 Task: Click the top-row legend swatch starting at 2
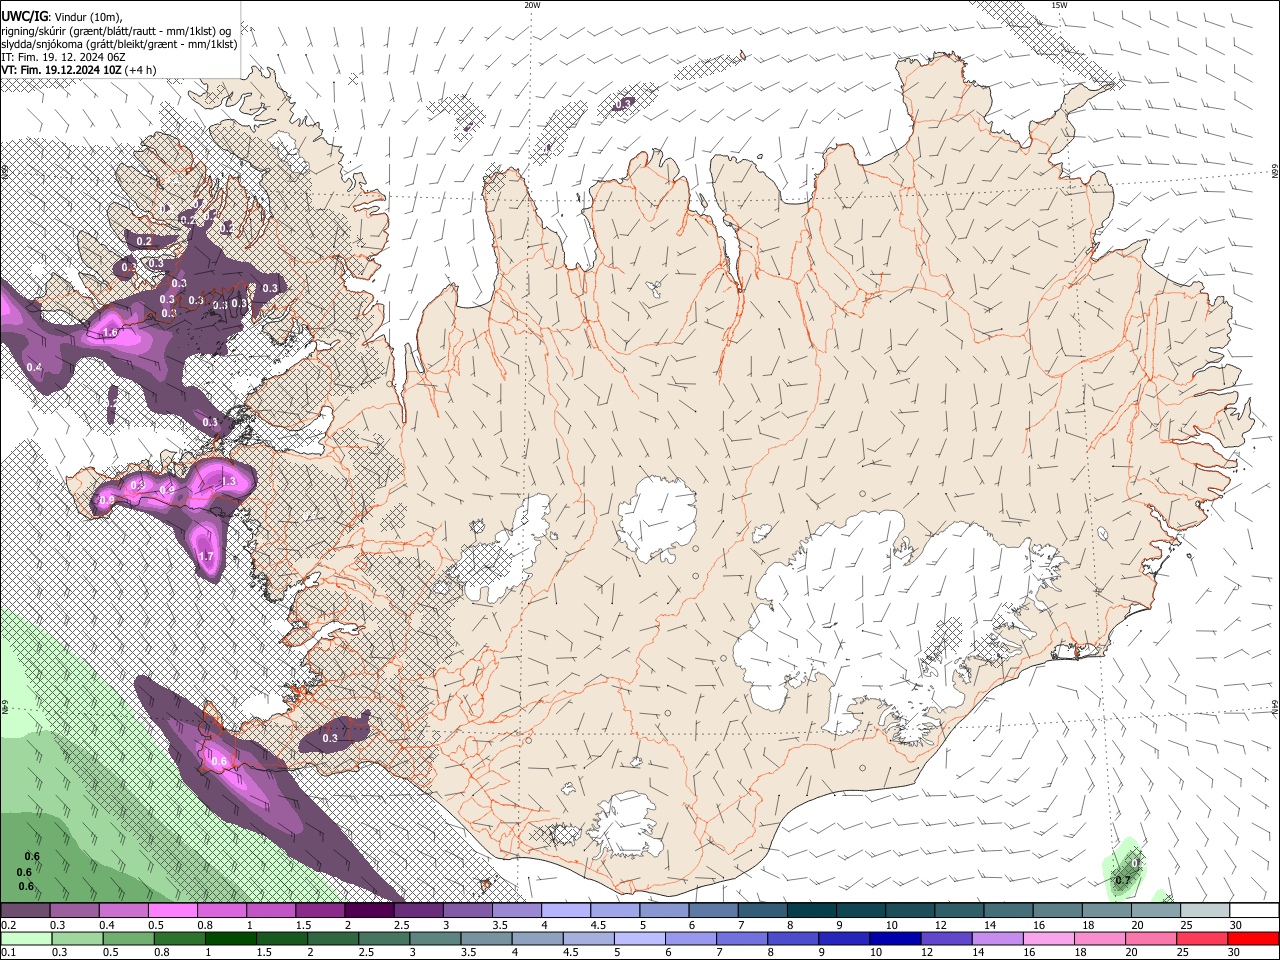(369, 911)
